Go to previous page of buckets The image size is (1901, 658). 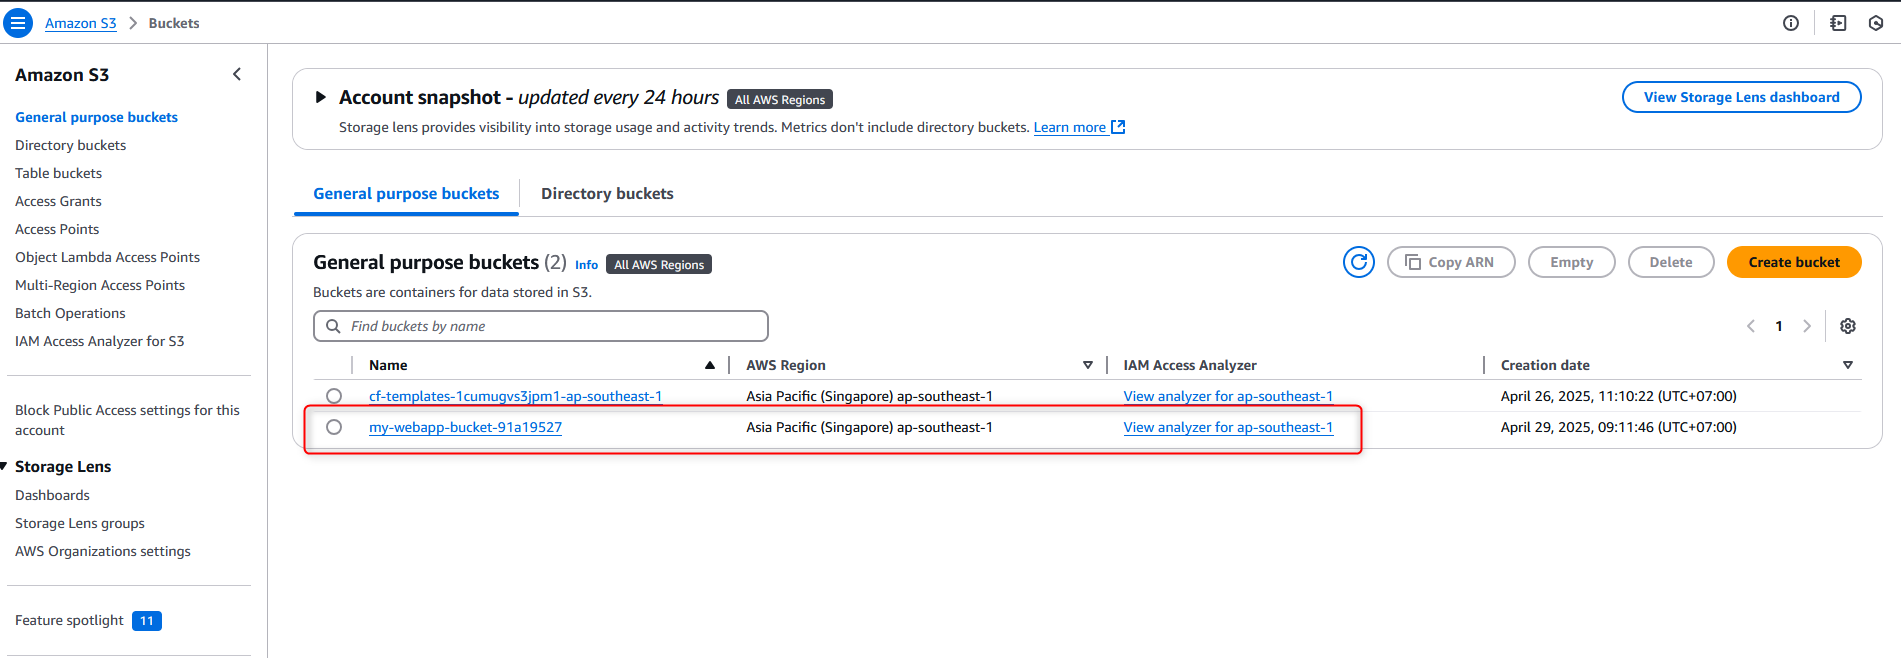click(x=1751, y=326)
